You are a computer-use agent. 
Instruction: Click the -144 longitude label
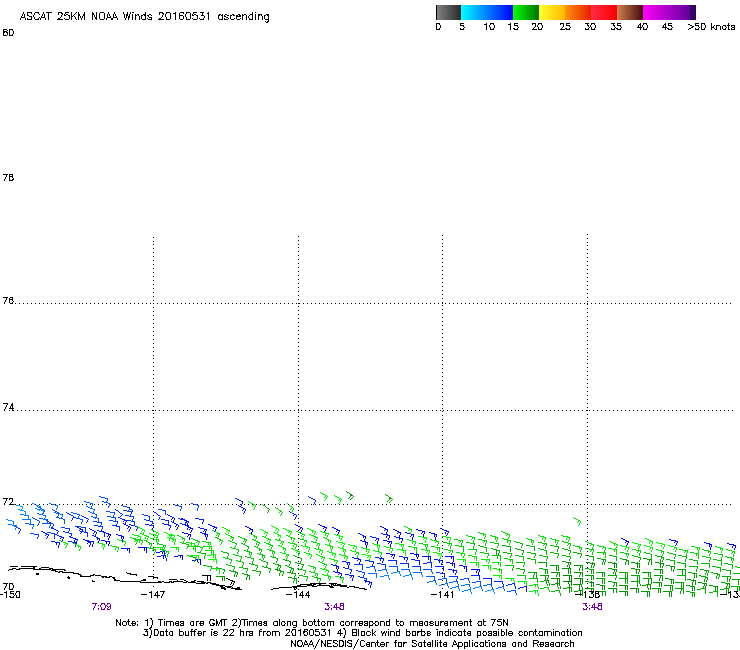[298, 595]
